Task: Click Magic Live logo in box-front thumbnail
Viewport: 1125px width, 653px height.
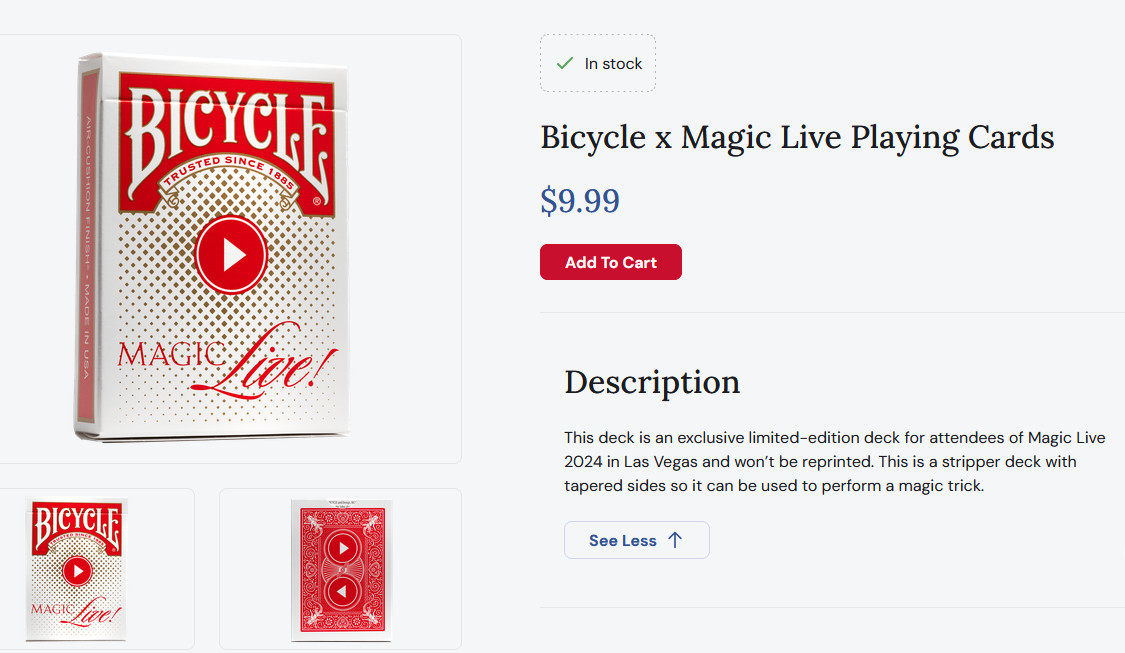Action: tap(78, 612)
